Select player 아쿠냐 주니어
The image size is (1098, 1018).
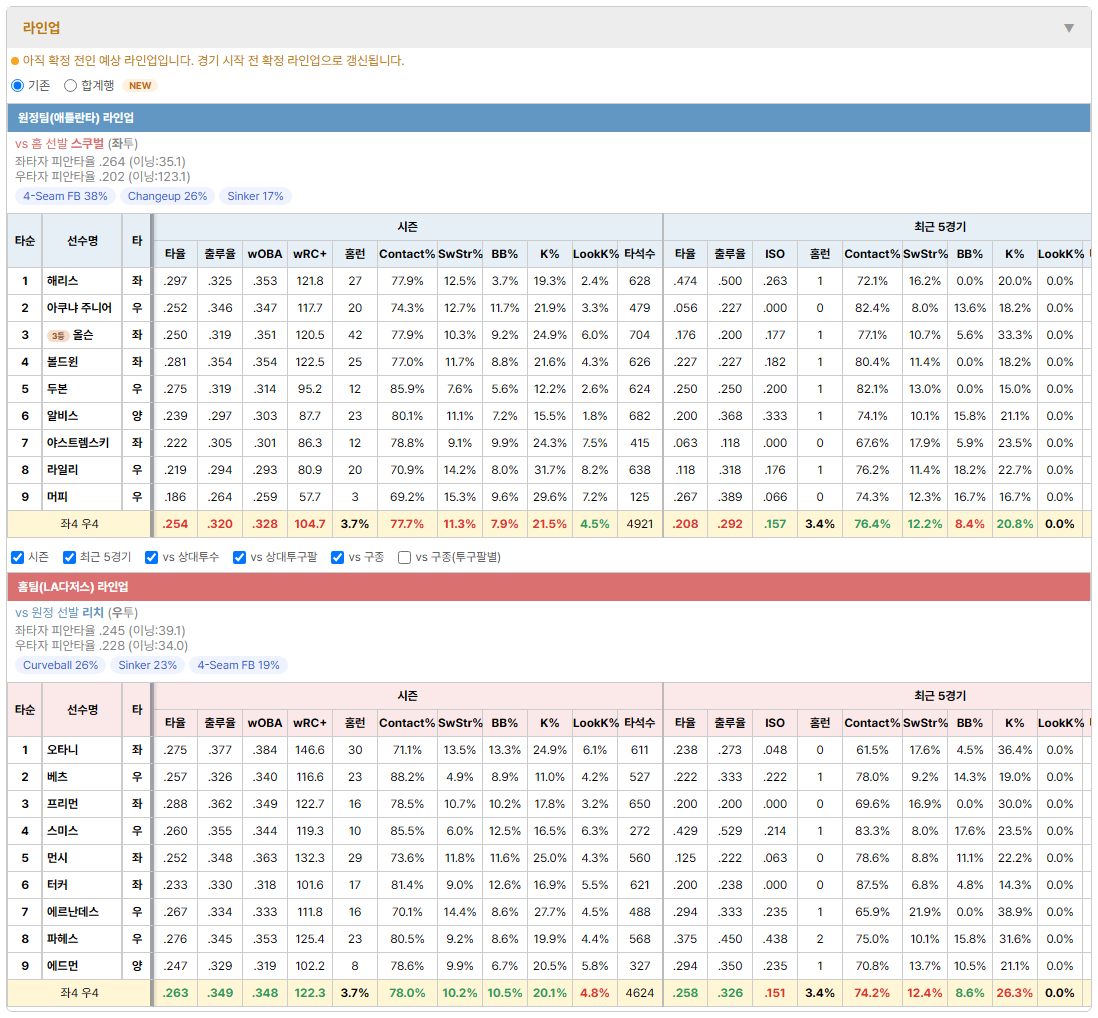[79, 308]
